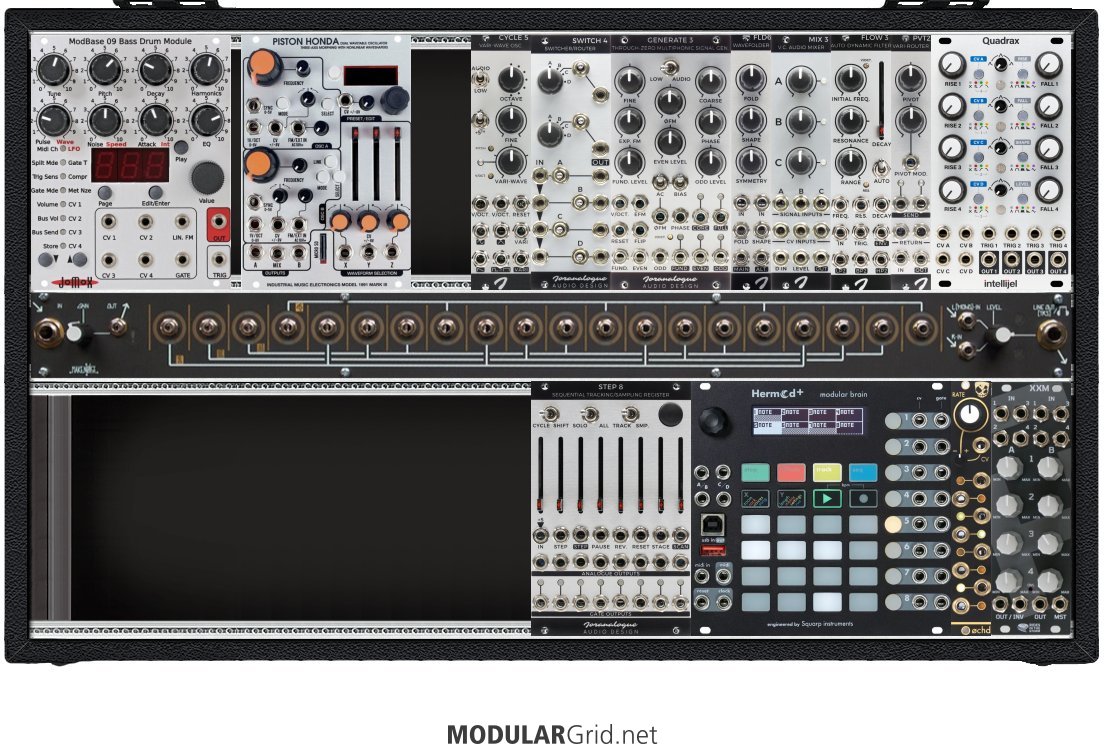The height and width of the screenshot is (756, 1106).
Task: Click the Value encoder on ModBase 09
Action: coord(207,177)
